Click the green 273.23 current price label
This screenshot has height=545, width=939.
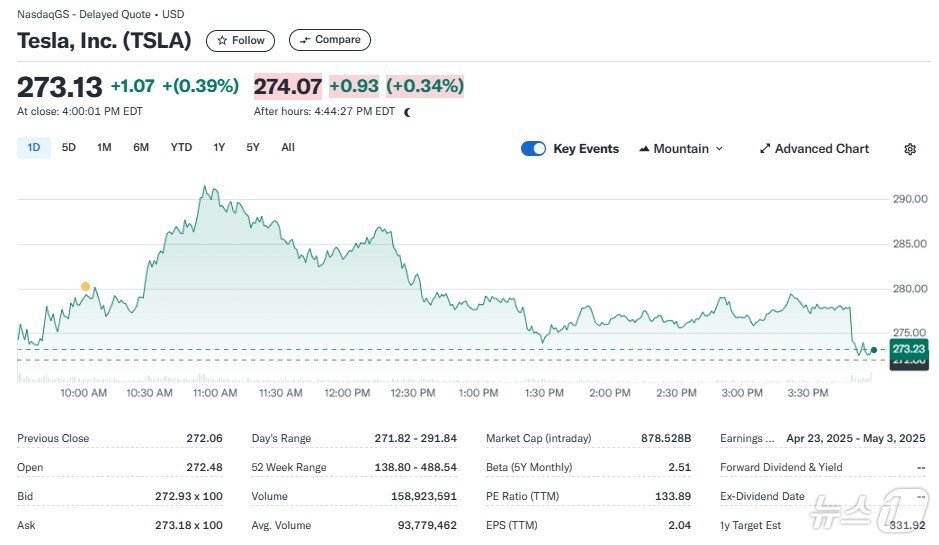pos(909,349)
